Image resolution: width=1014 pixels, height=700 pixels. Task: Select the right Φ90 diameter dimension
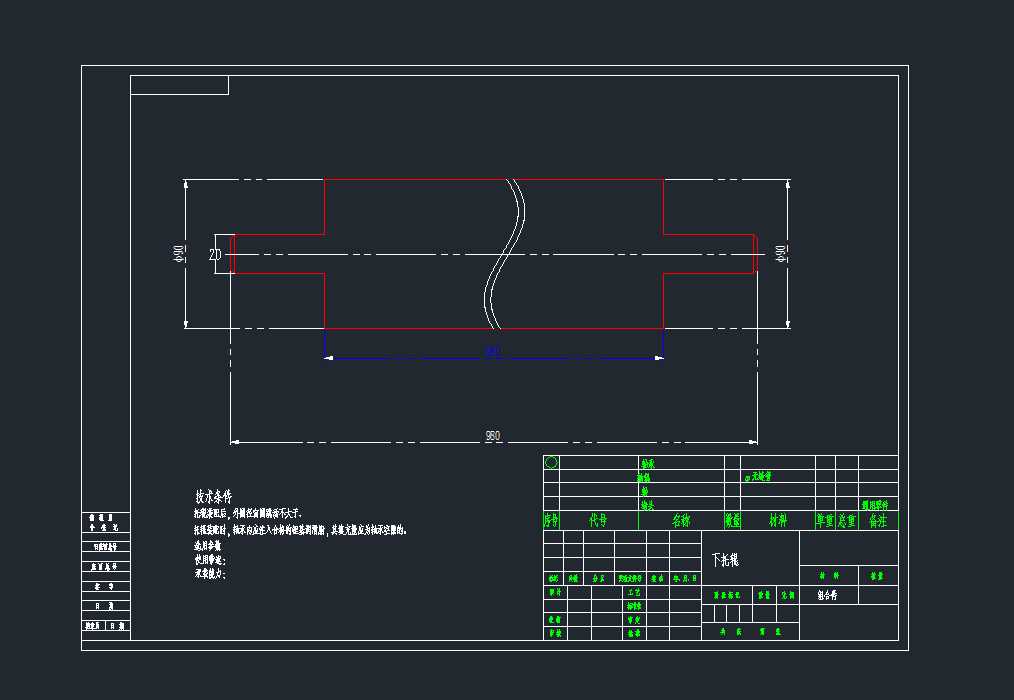781,254
